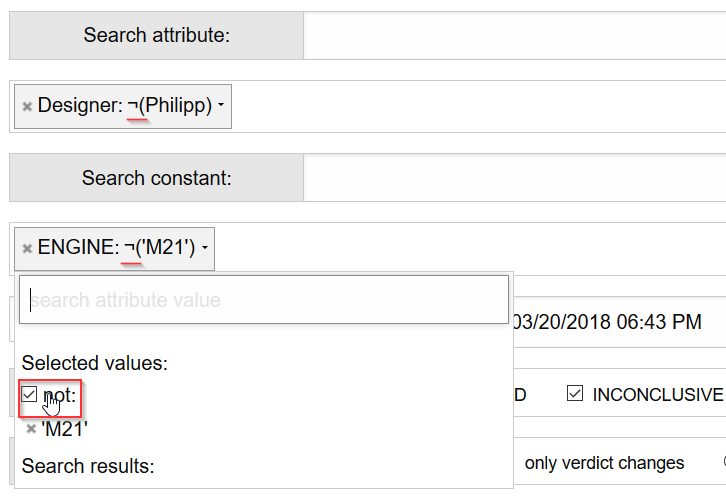Toggle the 'not:' checkbox
Viewport: 726px width, 500px height.
pyautogui.click(x=29, y=395)
